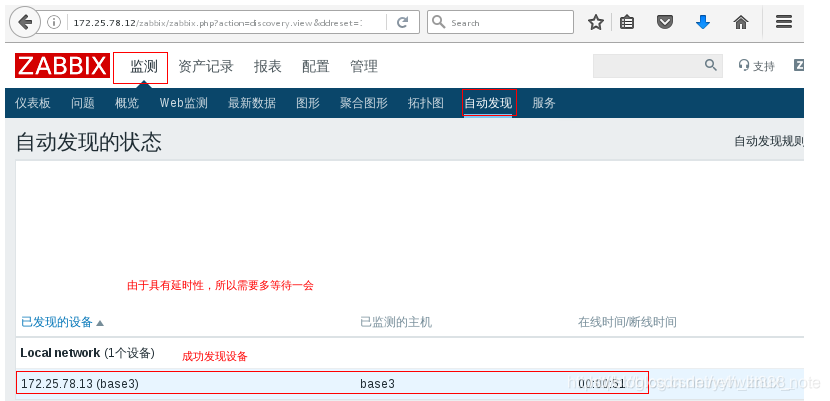The height and width of the screenshot is (401, 830).
Task: Click the 在线时间/断线时间 column header
Action: click(x=627, y=322)
